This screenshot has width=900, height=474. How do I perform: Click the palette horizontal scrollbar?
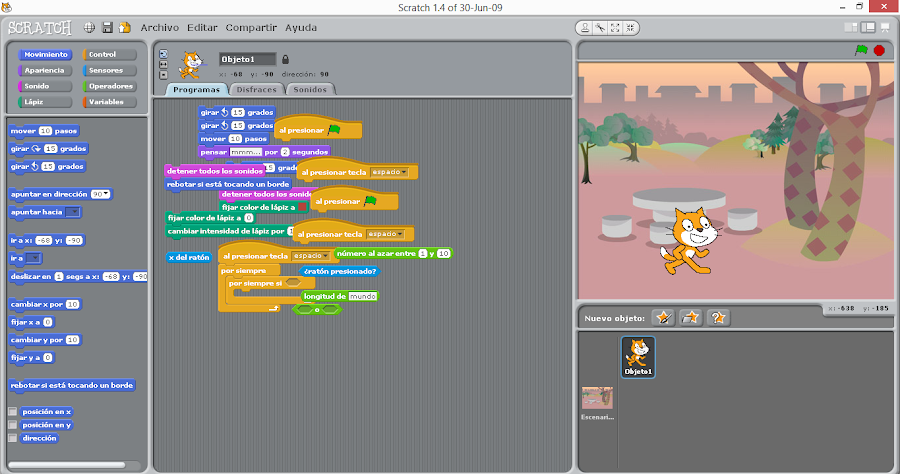point(67,465)
